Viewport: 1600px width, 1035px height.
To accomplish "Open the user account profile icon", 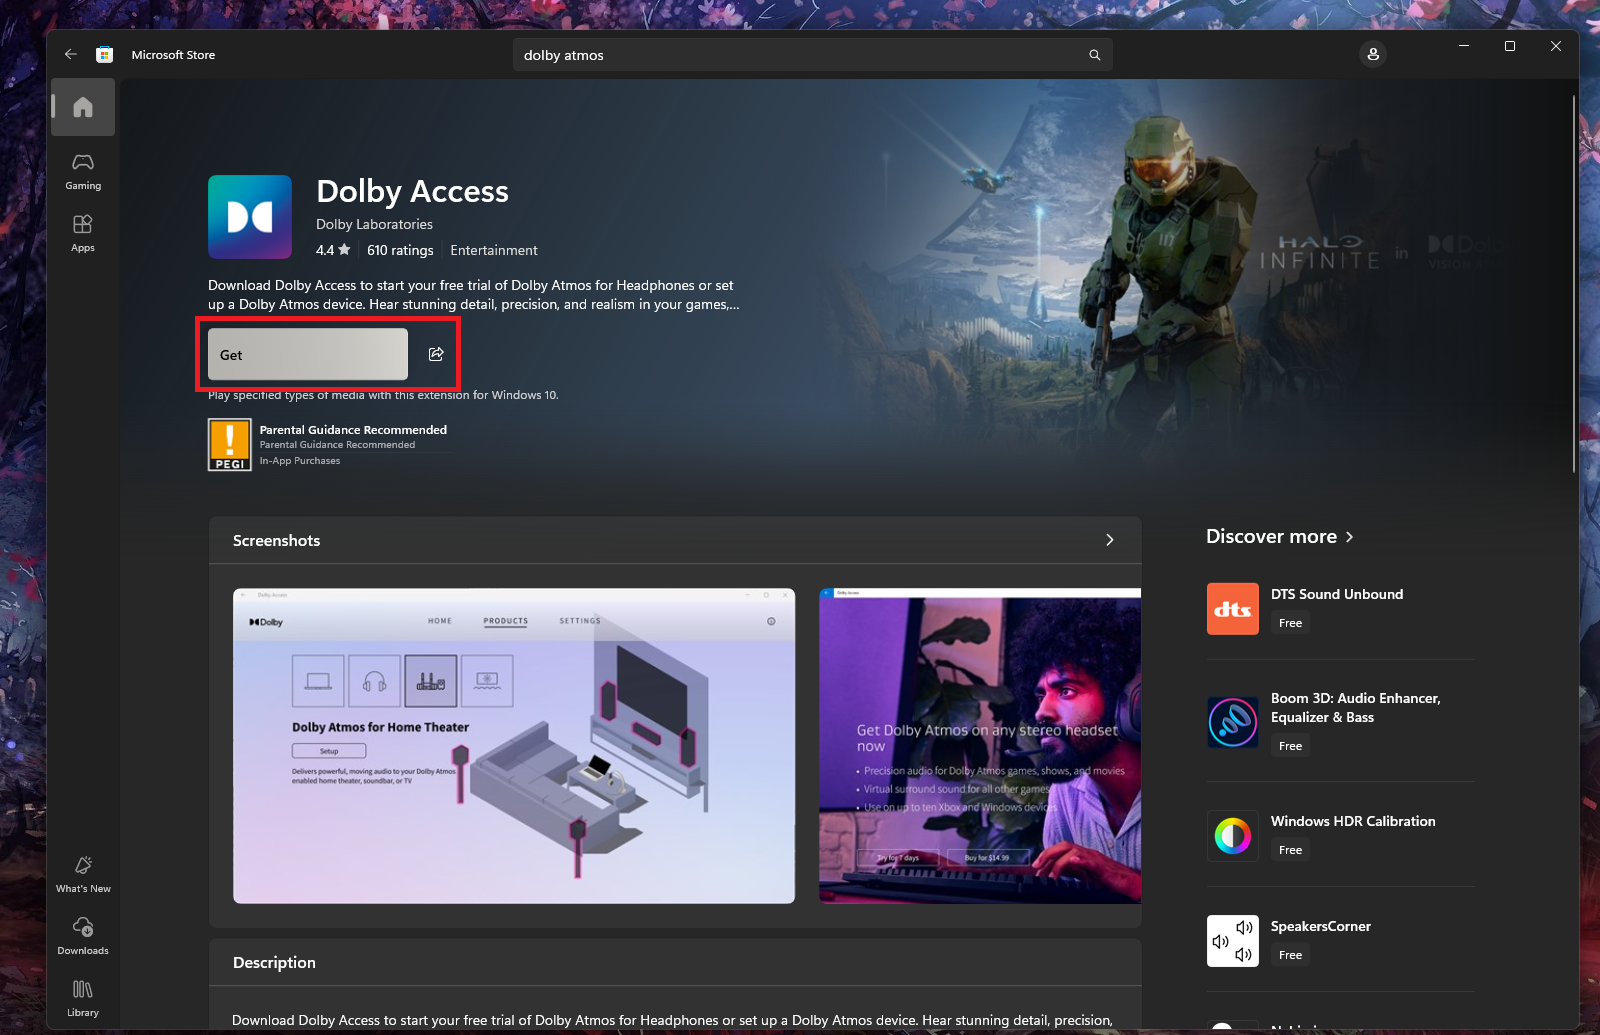I will (1373, 54).
